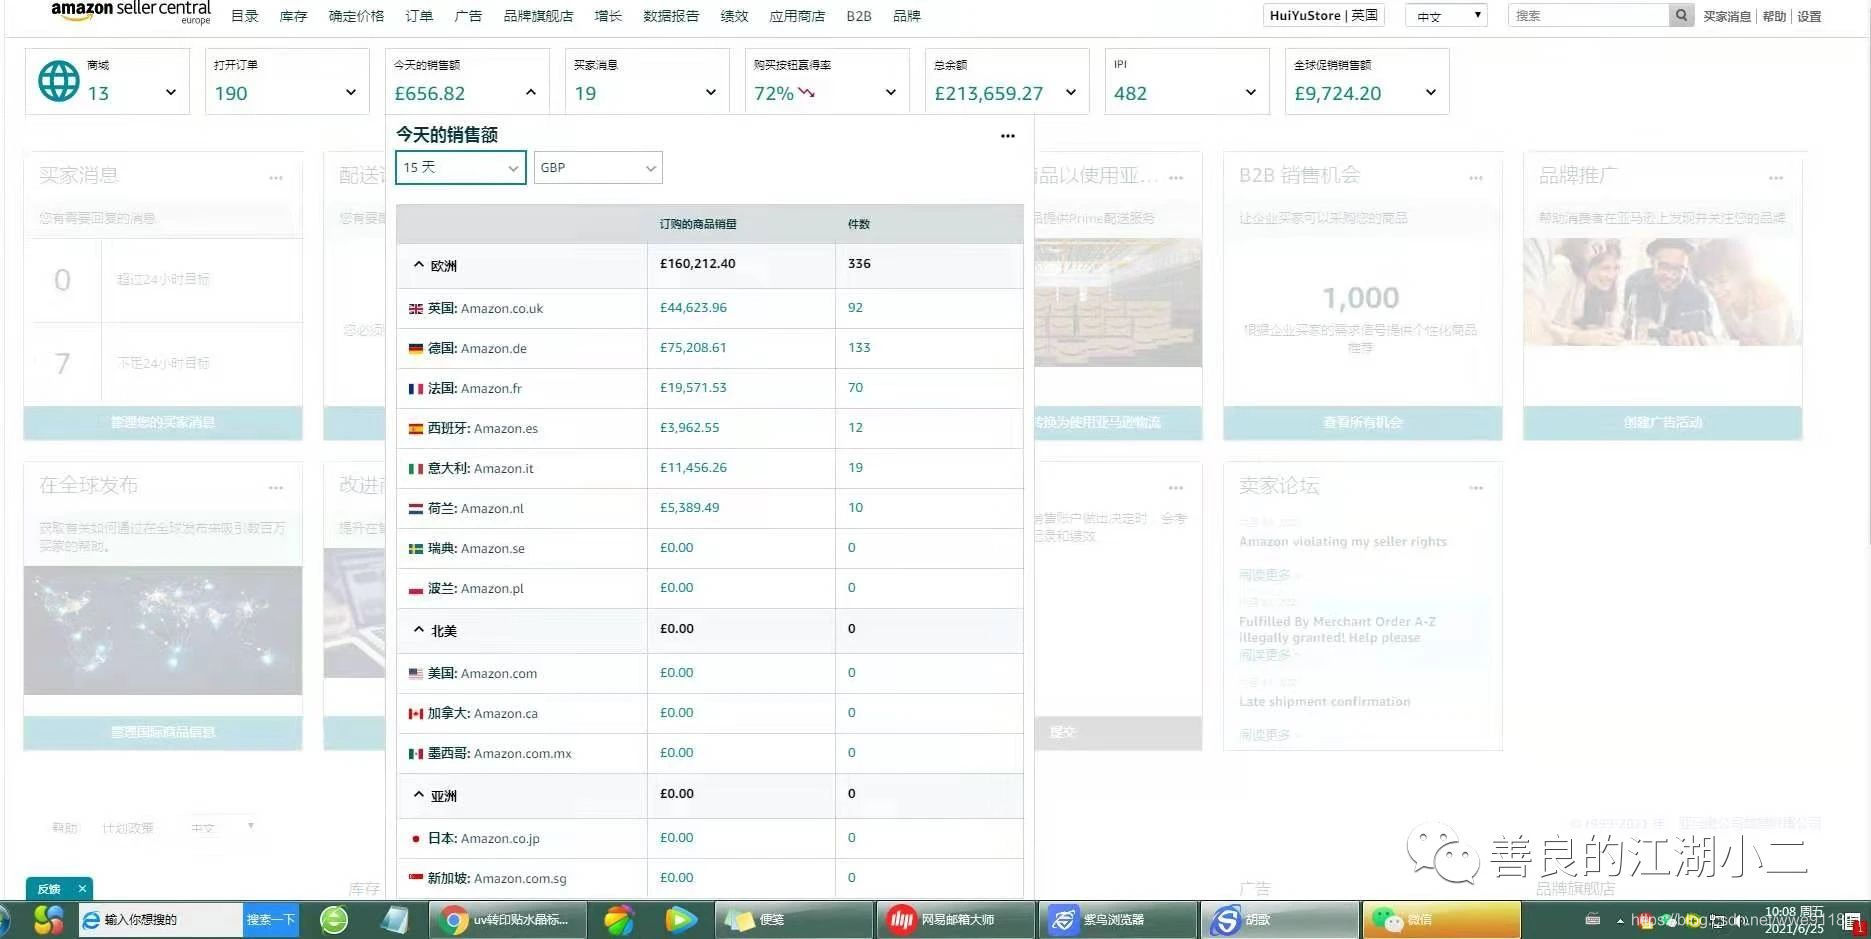The image size is (1871, 939).
Task: Expand the buyer messages 19 card
Action: pos(711,93)
